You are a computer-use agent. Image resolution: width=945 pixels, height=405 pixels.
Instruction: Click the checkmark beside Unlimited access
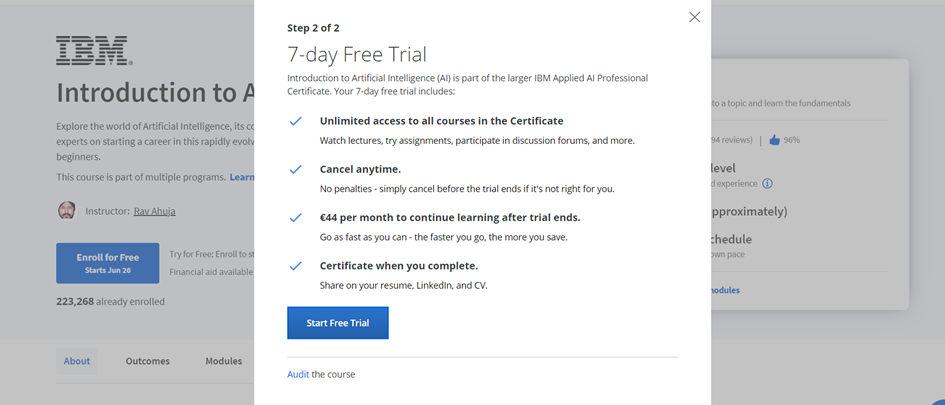point(295,121)
